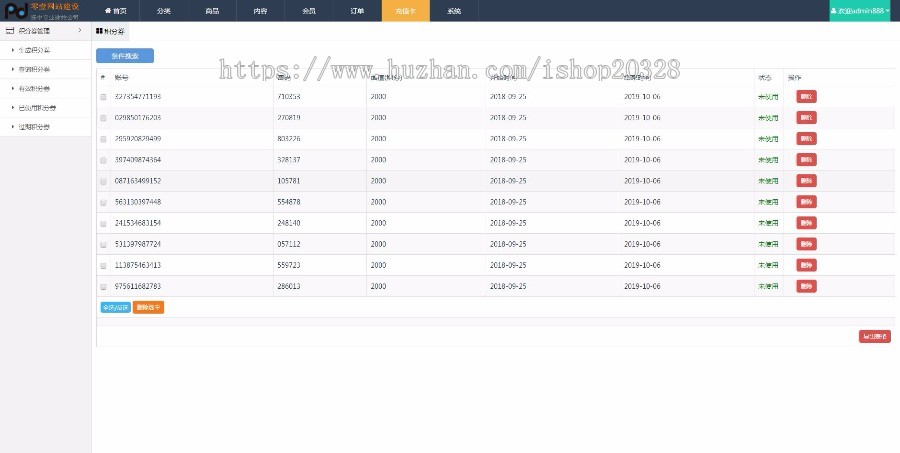The width and height of the screenshot is (900, 453).
Task: Check the box for row with password 270819
Action: 103,118
